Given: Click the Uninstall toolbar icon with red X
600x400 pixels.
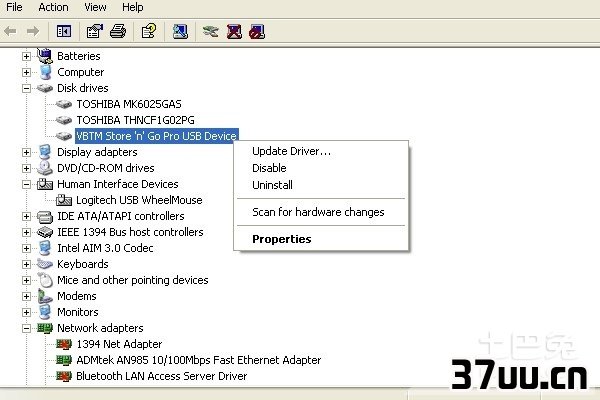Looking at the screenshot, I should click(x=234, y=31).
